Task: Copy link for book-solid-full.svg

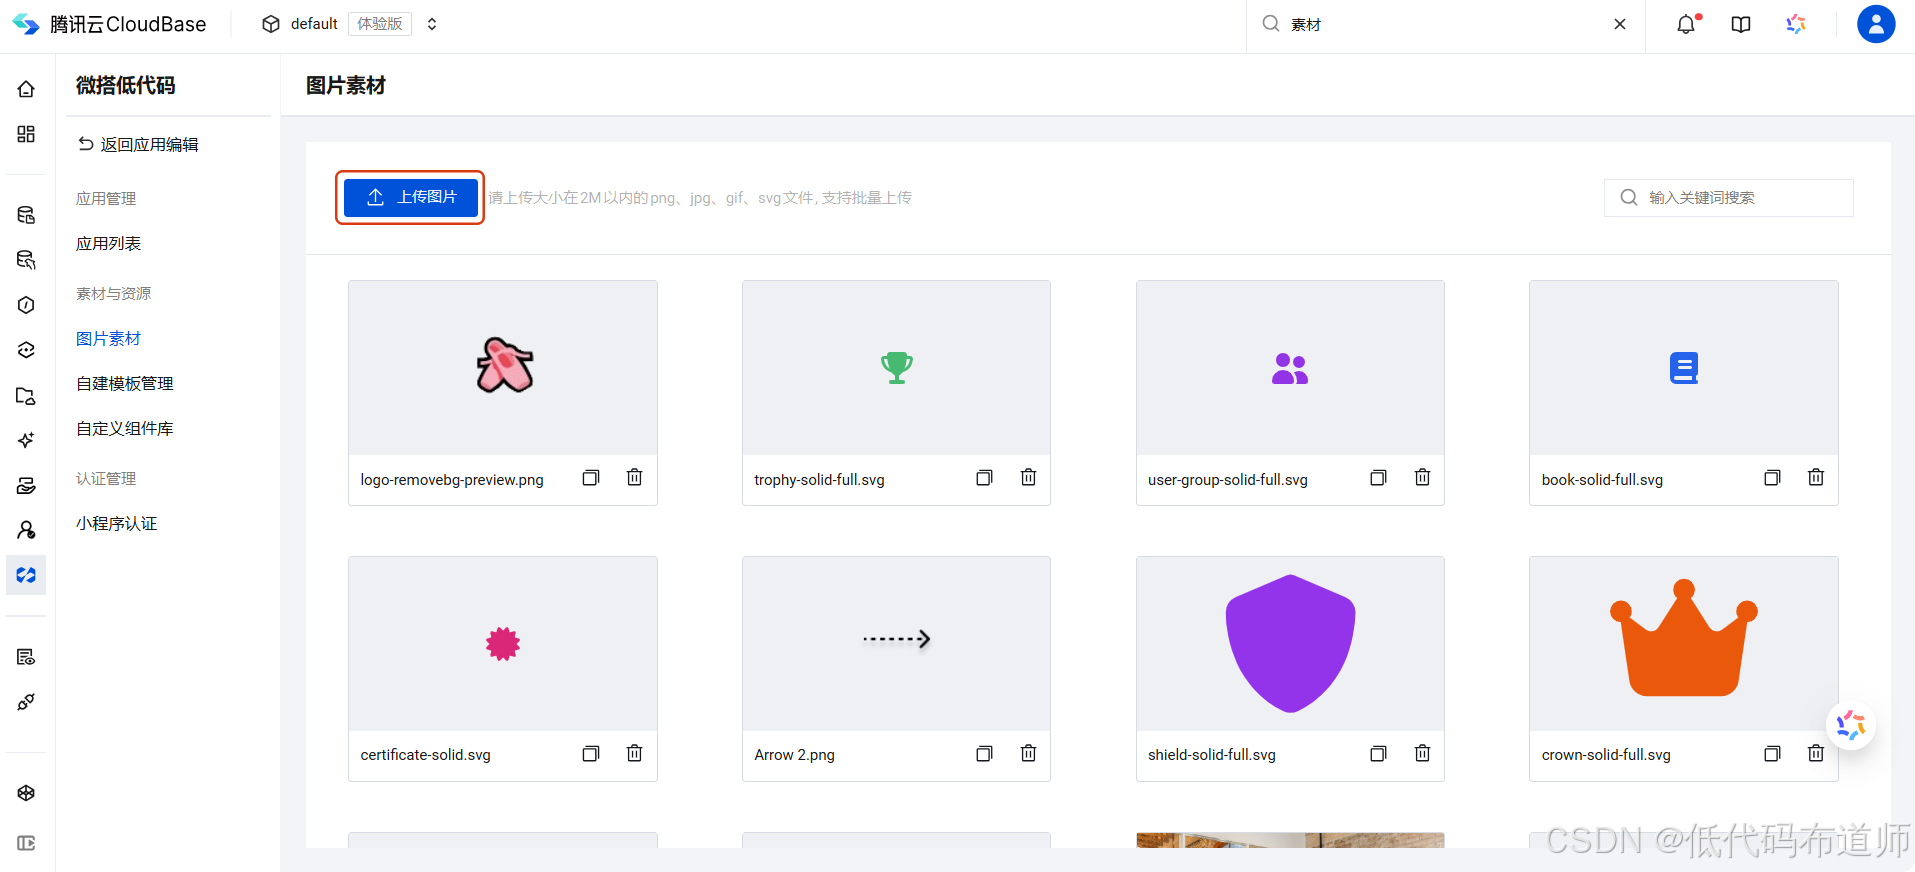Action: pyautogui.click(x=1773, y=478)
